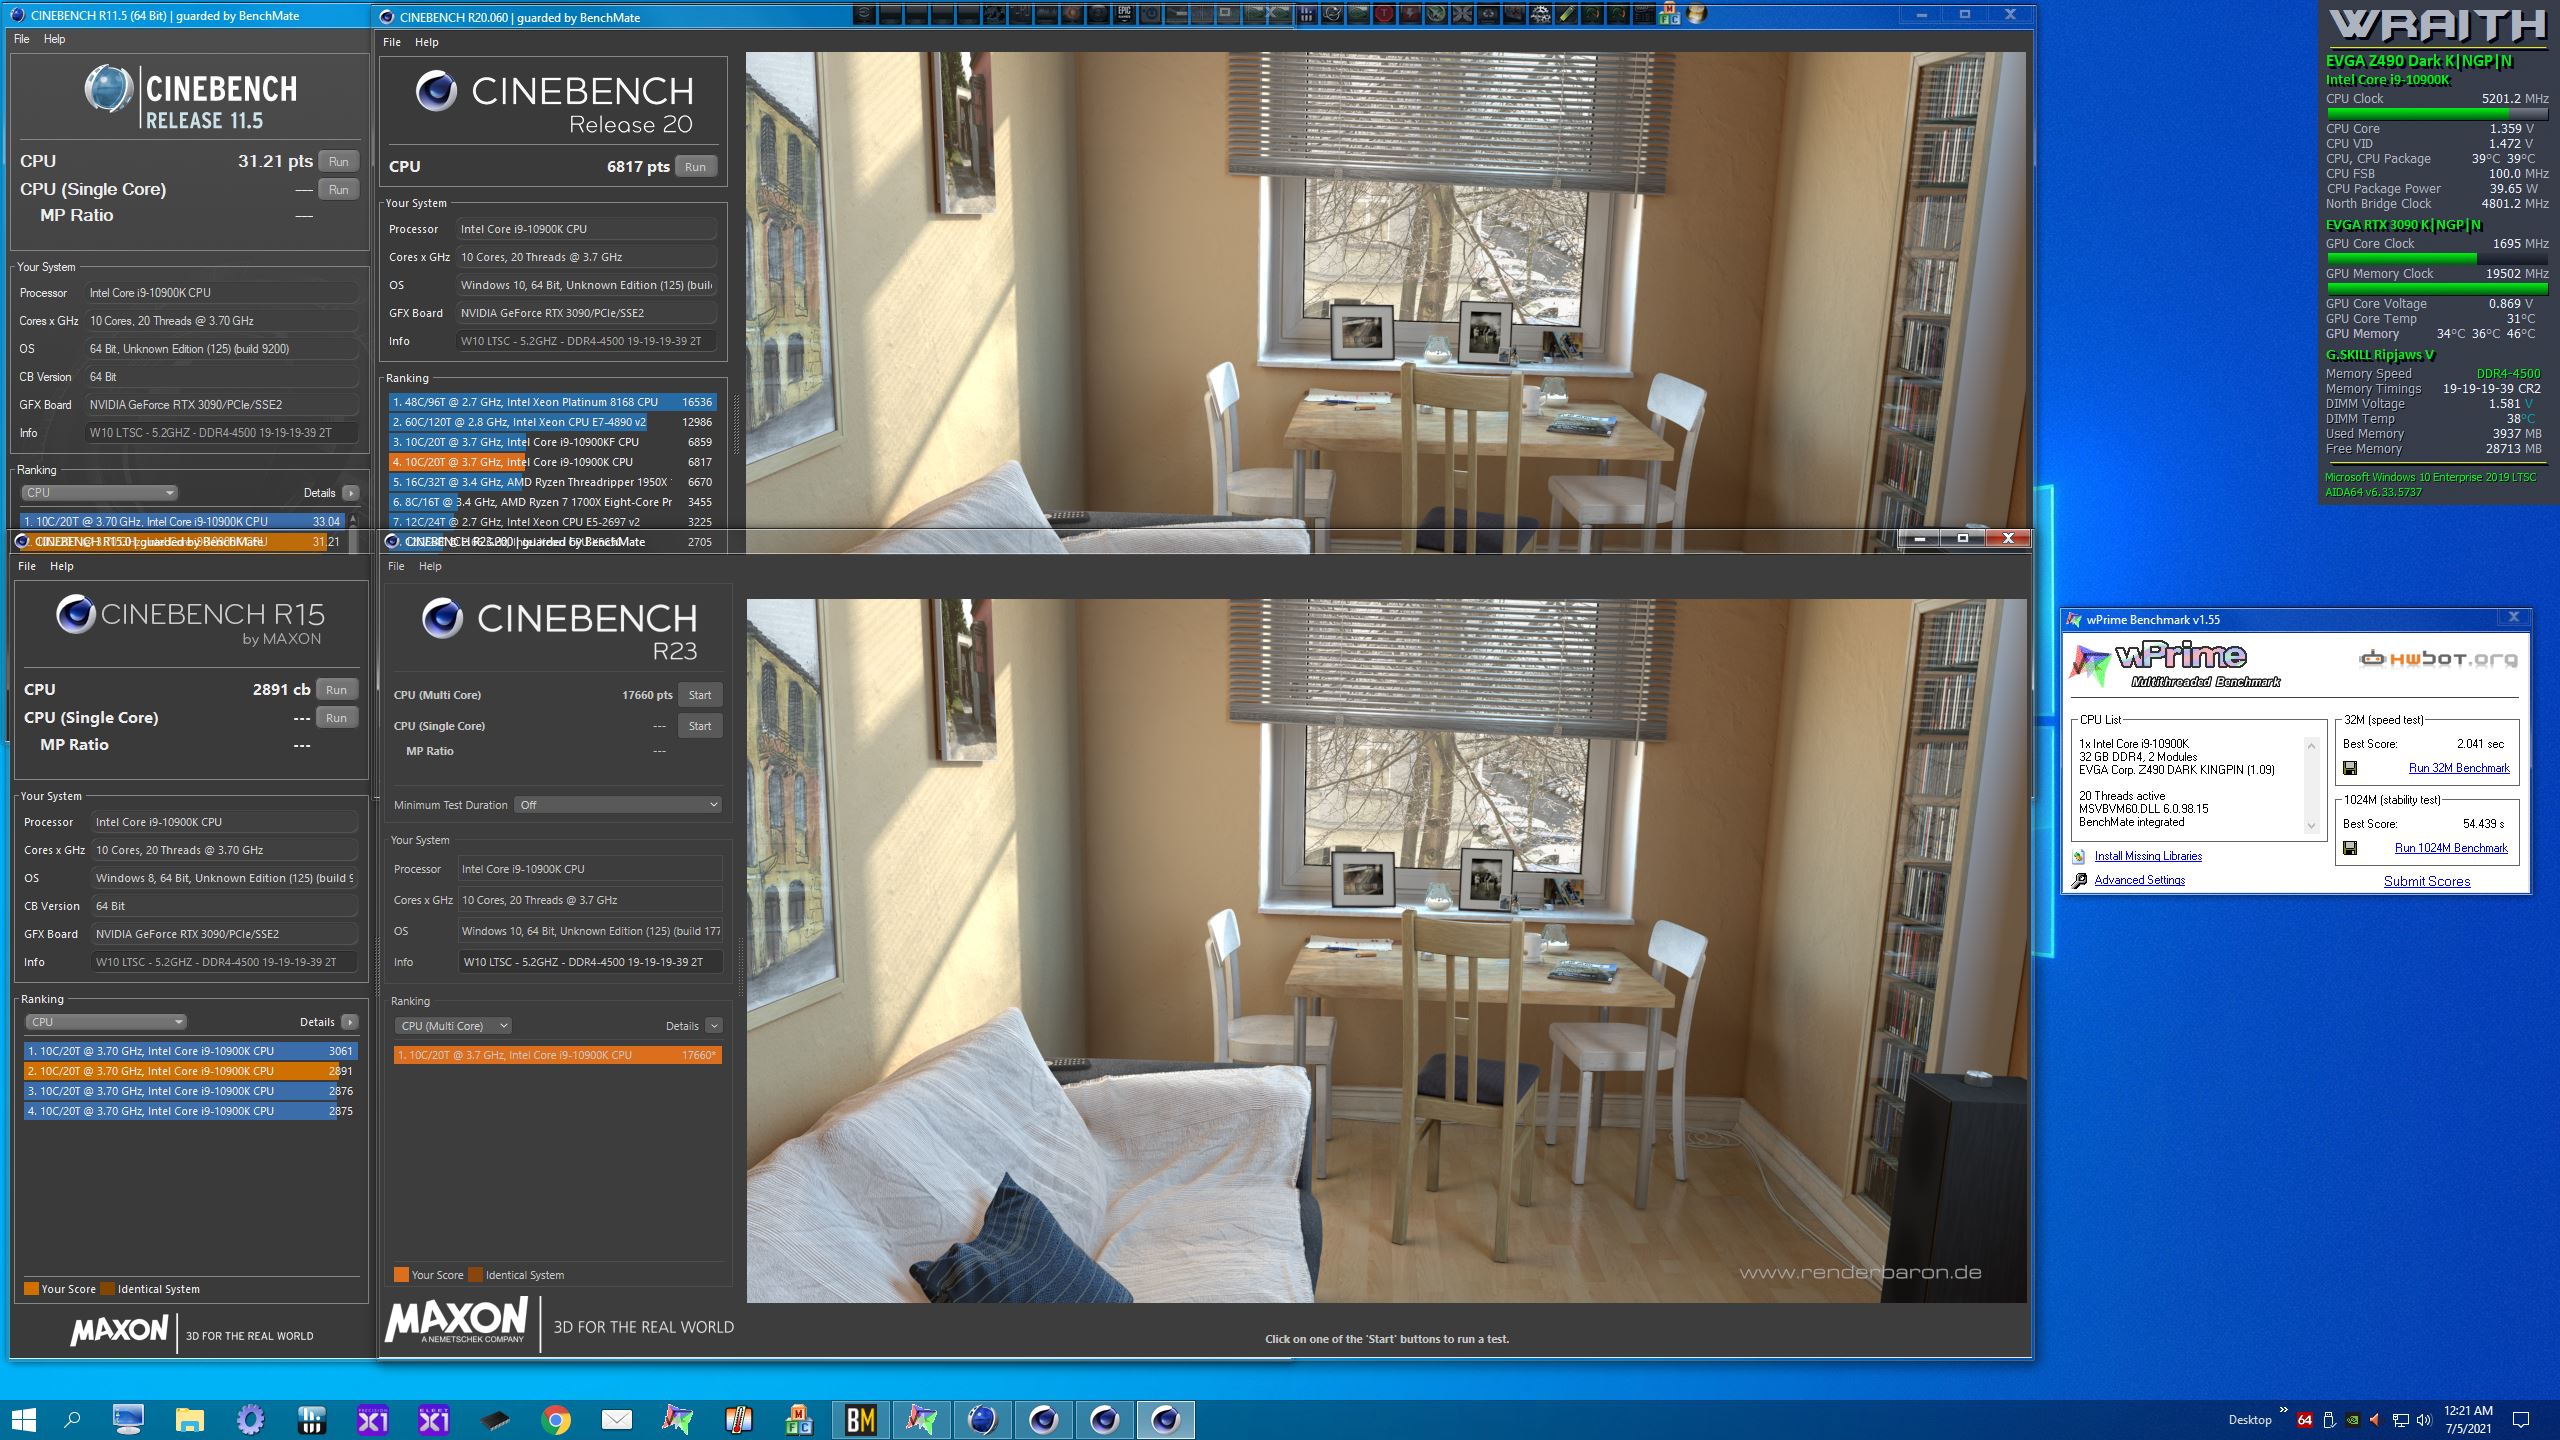Image resolution: width=2560 pixels, height=1440 pixels.
Task: Open the CPU ranking dropdown in Cinebench R15
Action: point(105,1022)
